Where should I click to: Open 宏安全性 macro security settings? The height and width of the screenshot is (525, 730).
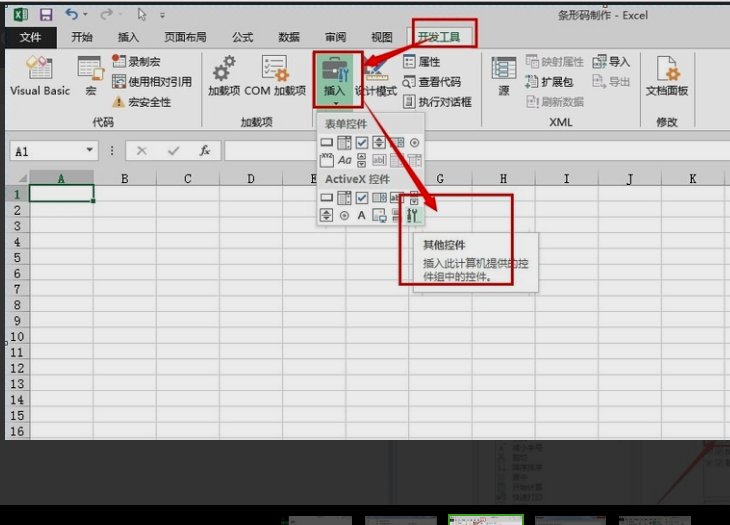tap(142, 102)
